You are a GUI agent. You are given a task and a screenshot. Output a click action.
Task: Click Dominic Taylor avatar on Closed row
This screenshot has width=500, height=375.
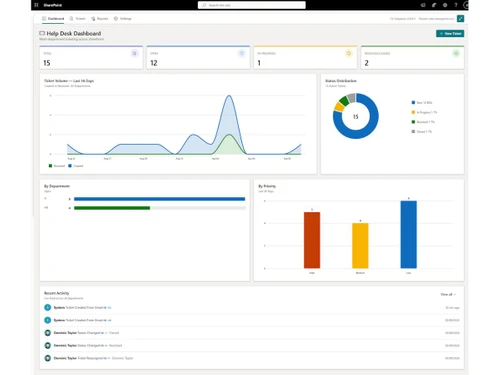(x=48, y=333)
